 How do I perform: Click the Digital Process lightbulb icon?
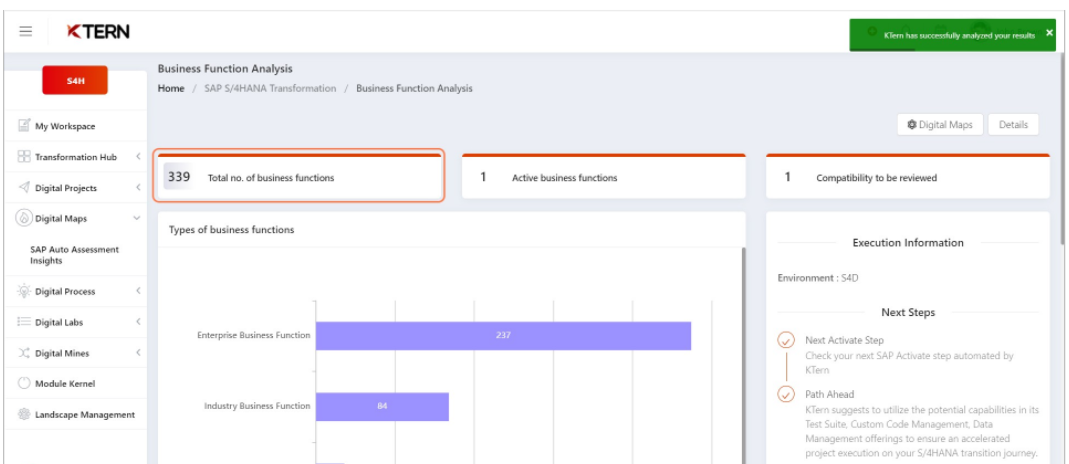click(25, 291)
